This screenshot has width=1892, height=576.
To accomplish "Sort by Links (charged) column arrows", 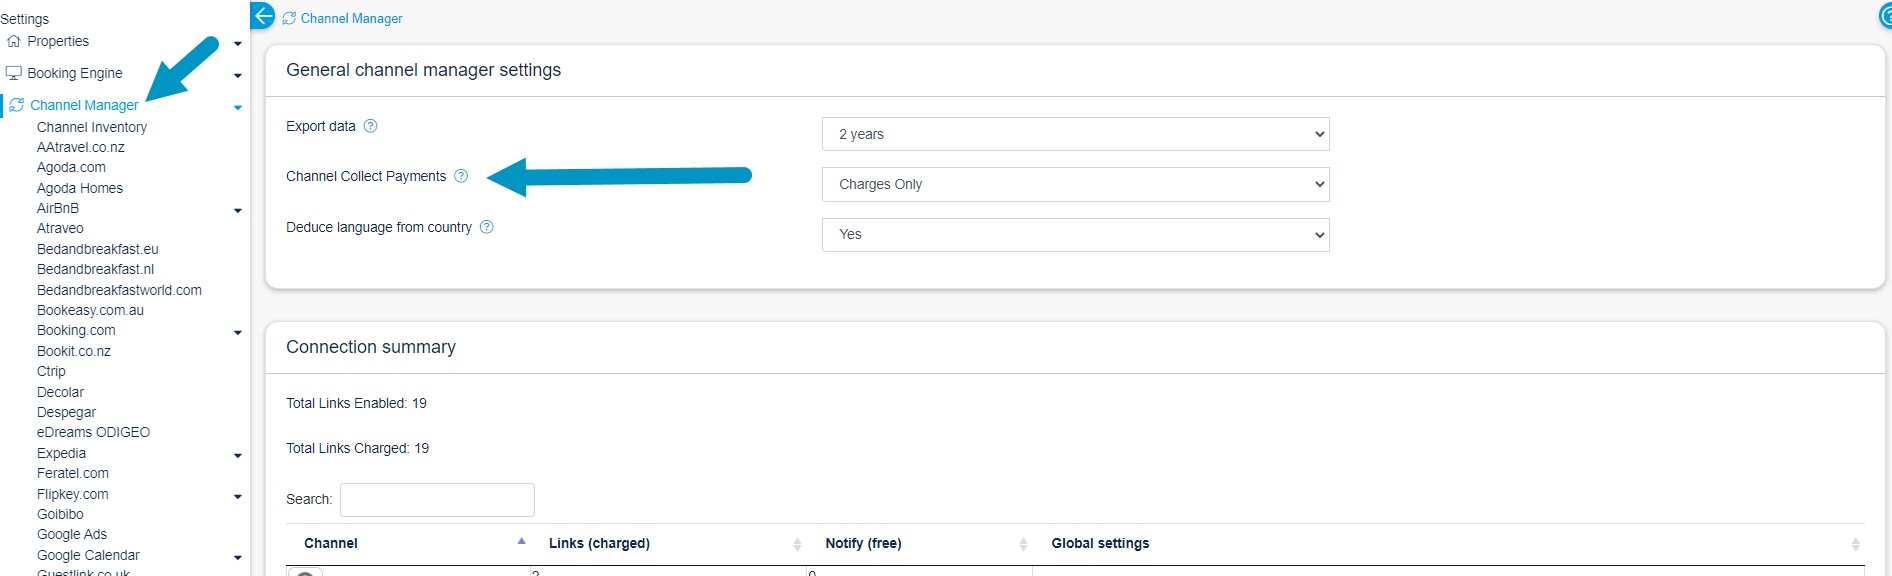I will [x=797, y=544].
